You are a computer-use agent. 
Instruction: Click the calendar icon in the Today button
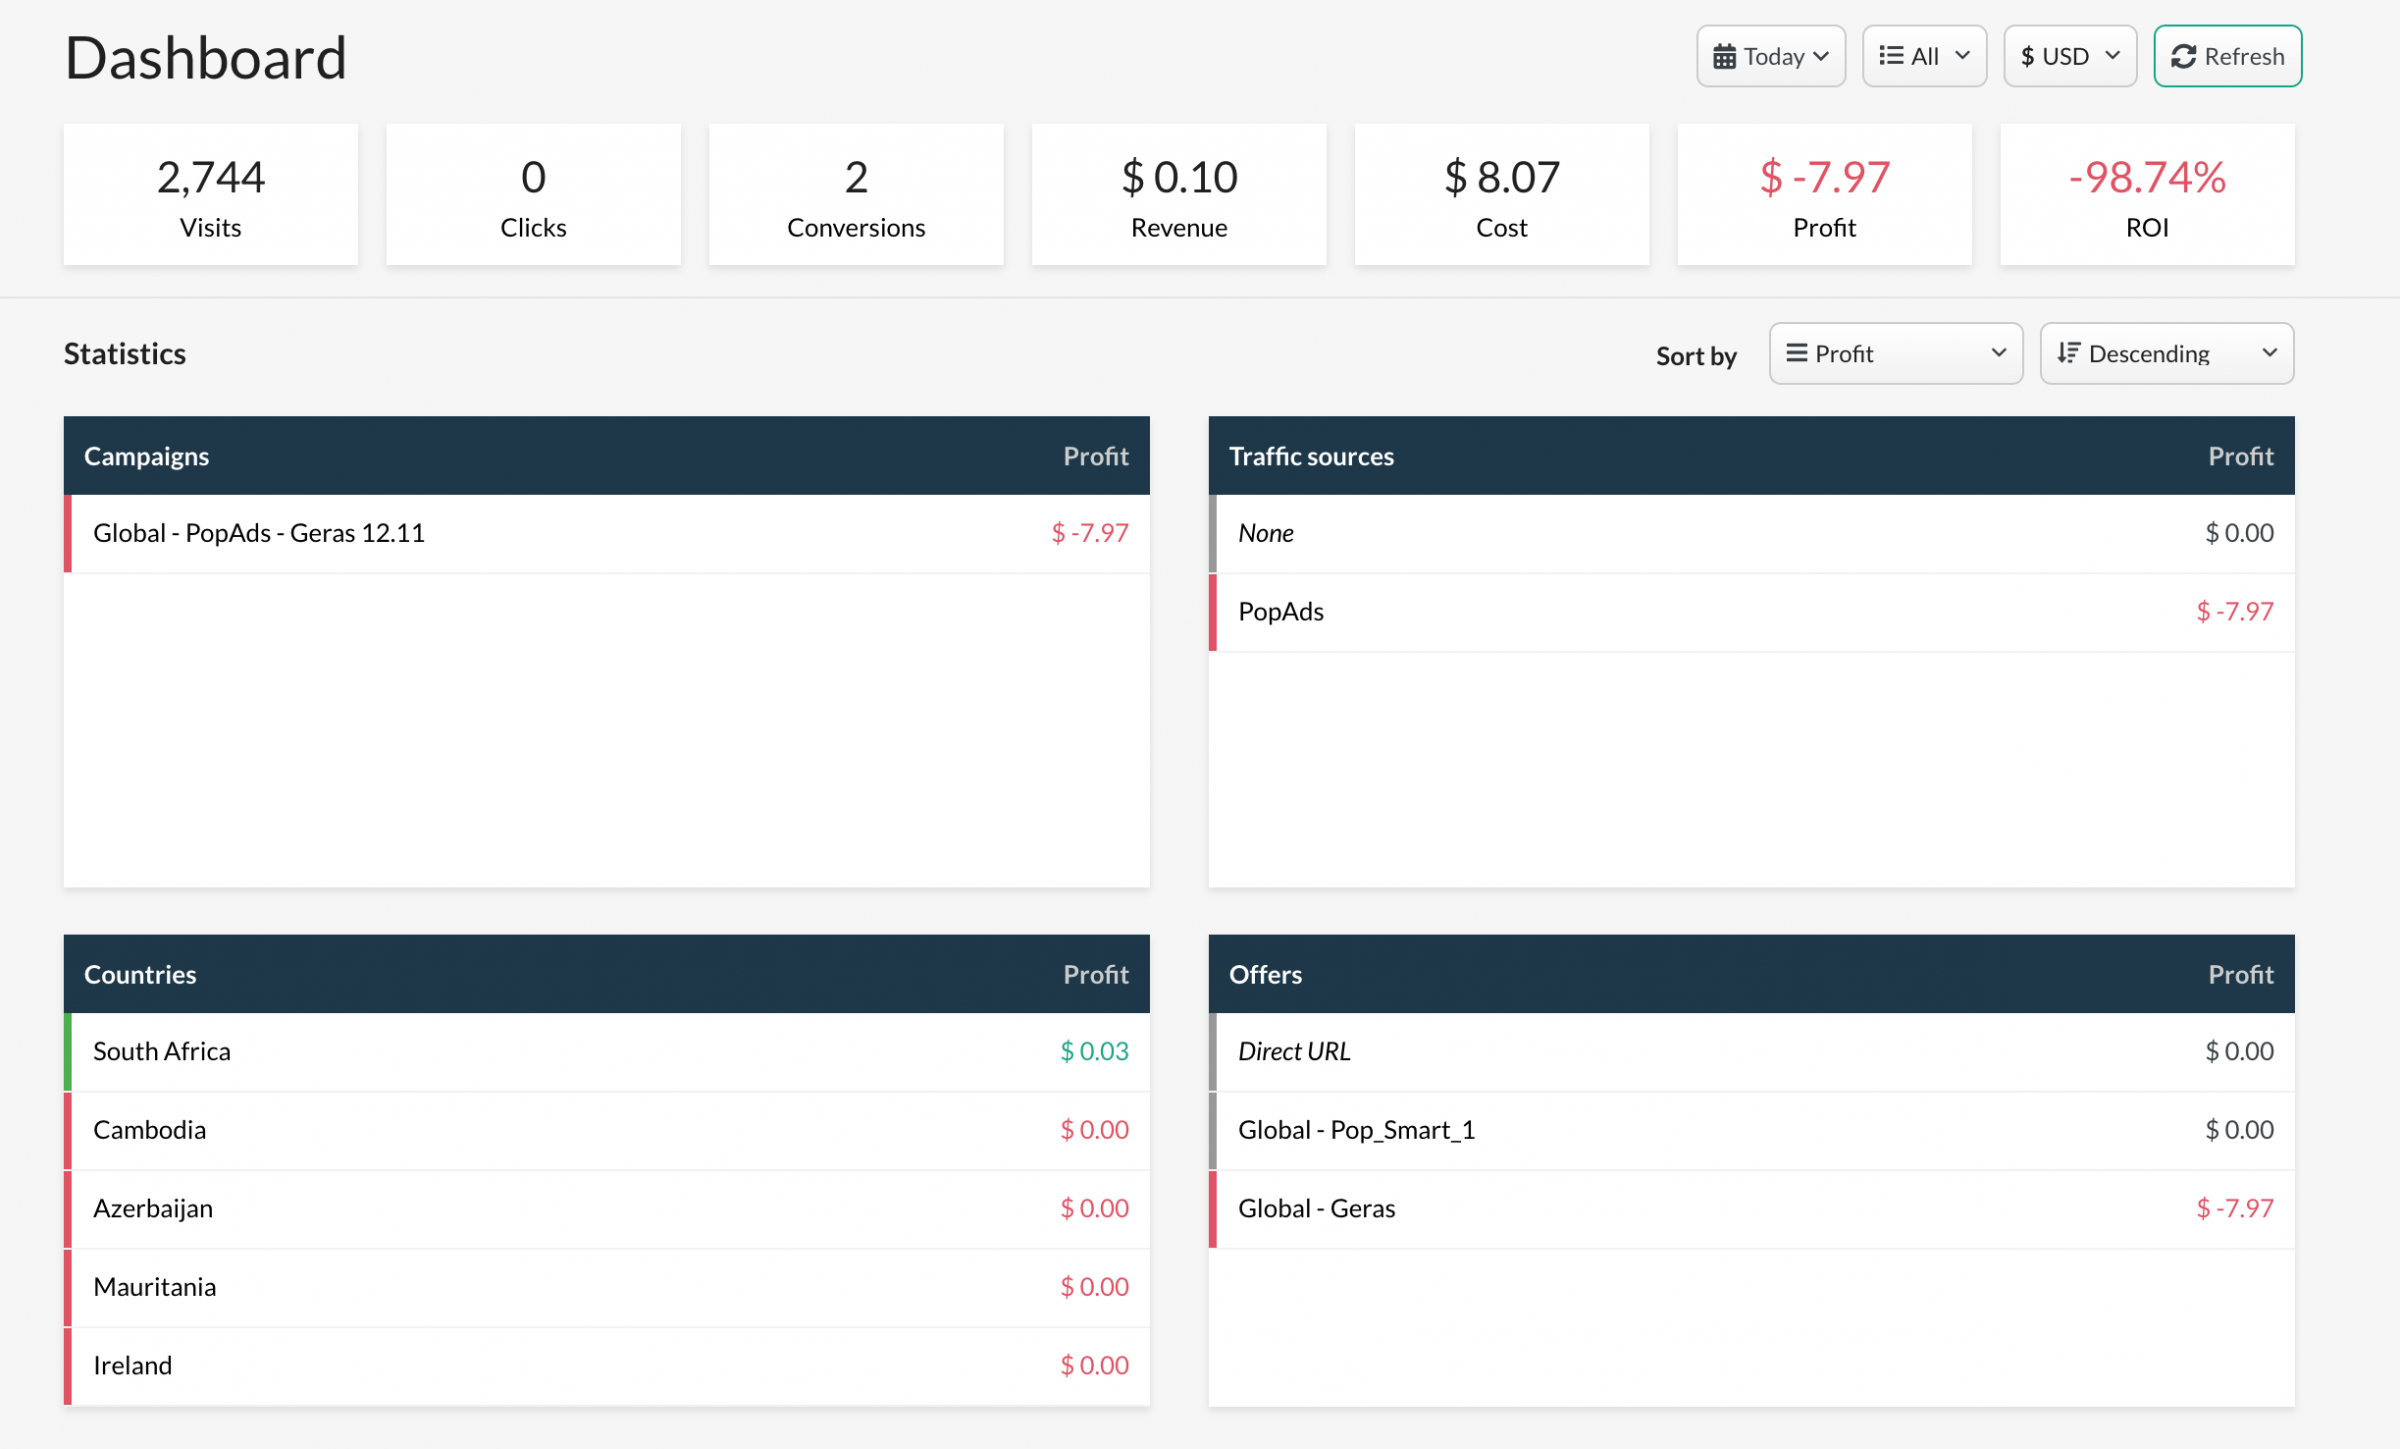[x=1724, y=57]
